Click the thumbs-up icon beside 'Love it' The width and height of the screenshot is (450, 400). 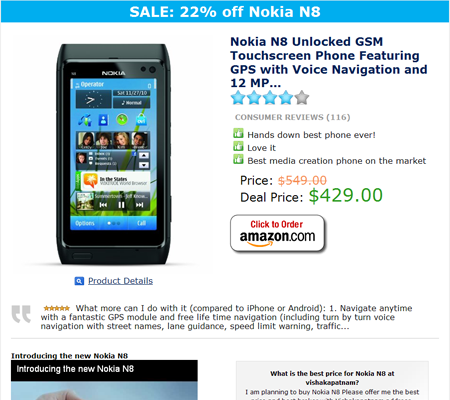click(x=238, y=146)
